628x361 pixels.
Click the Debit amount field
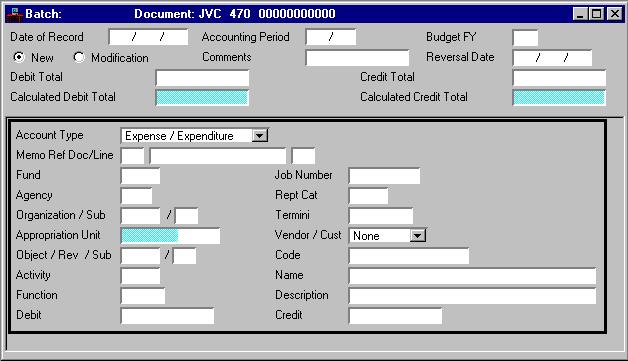tap(167, 316)
